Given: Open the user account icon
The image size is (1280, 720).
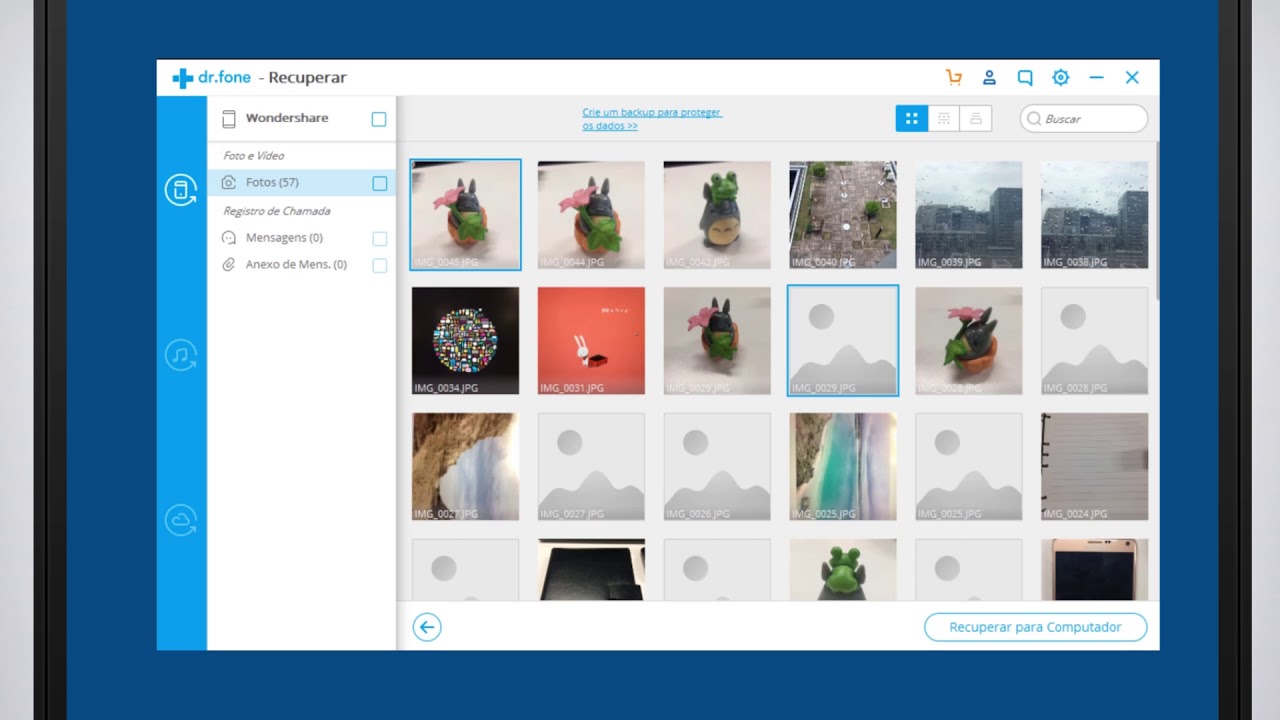Looking at the screenshot, I should tap(989, 77).
